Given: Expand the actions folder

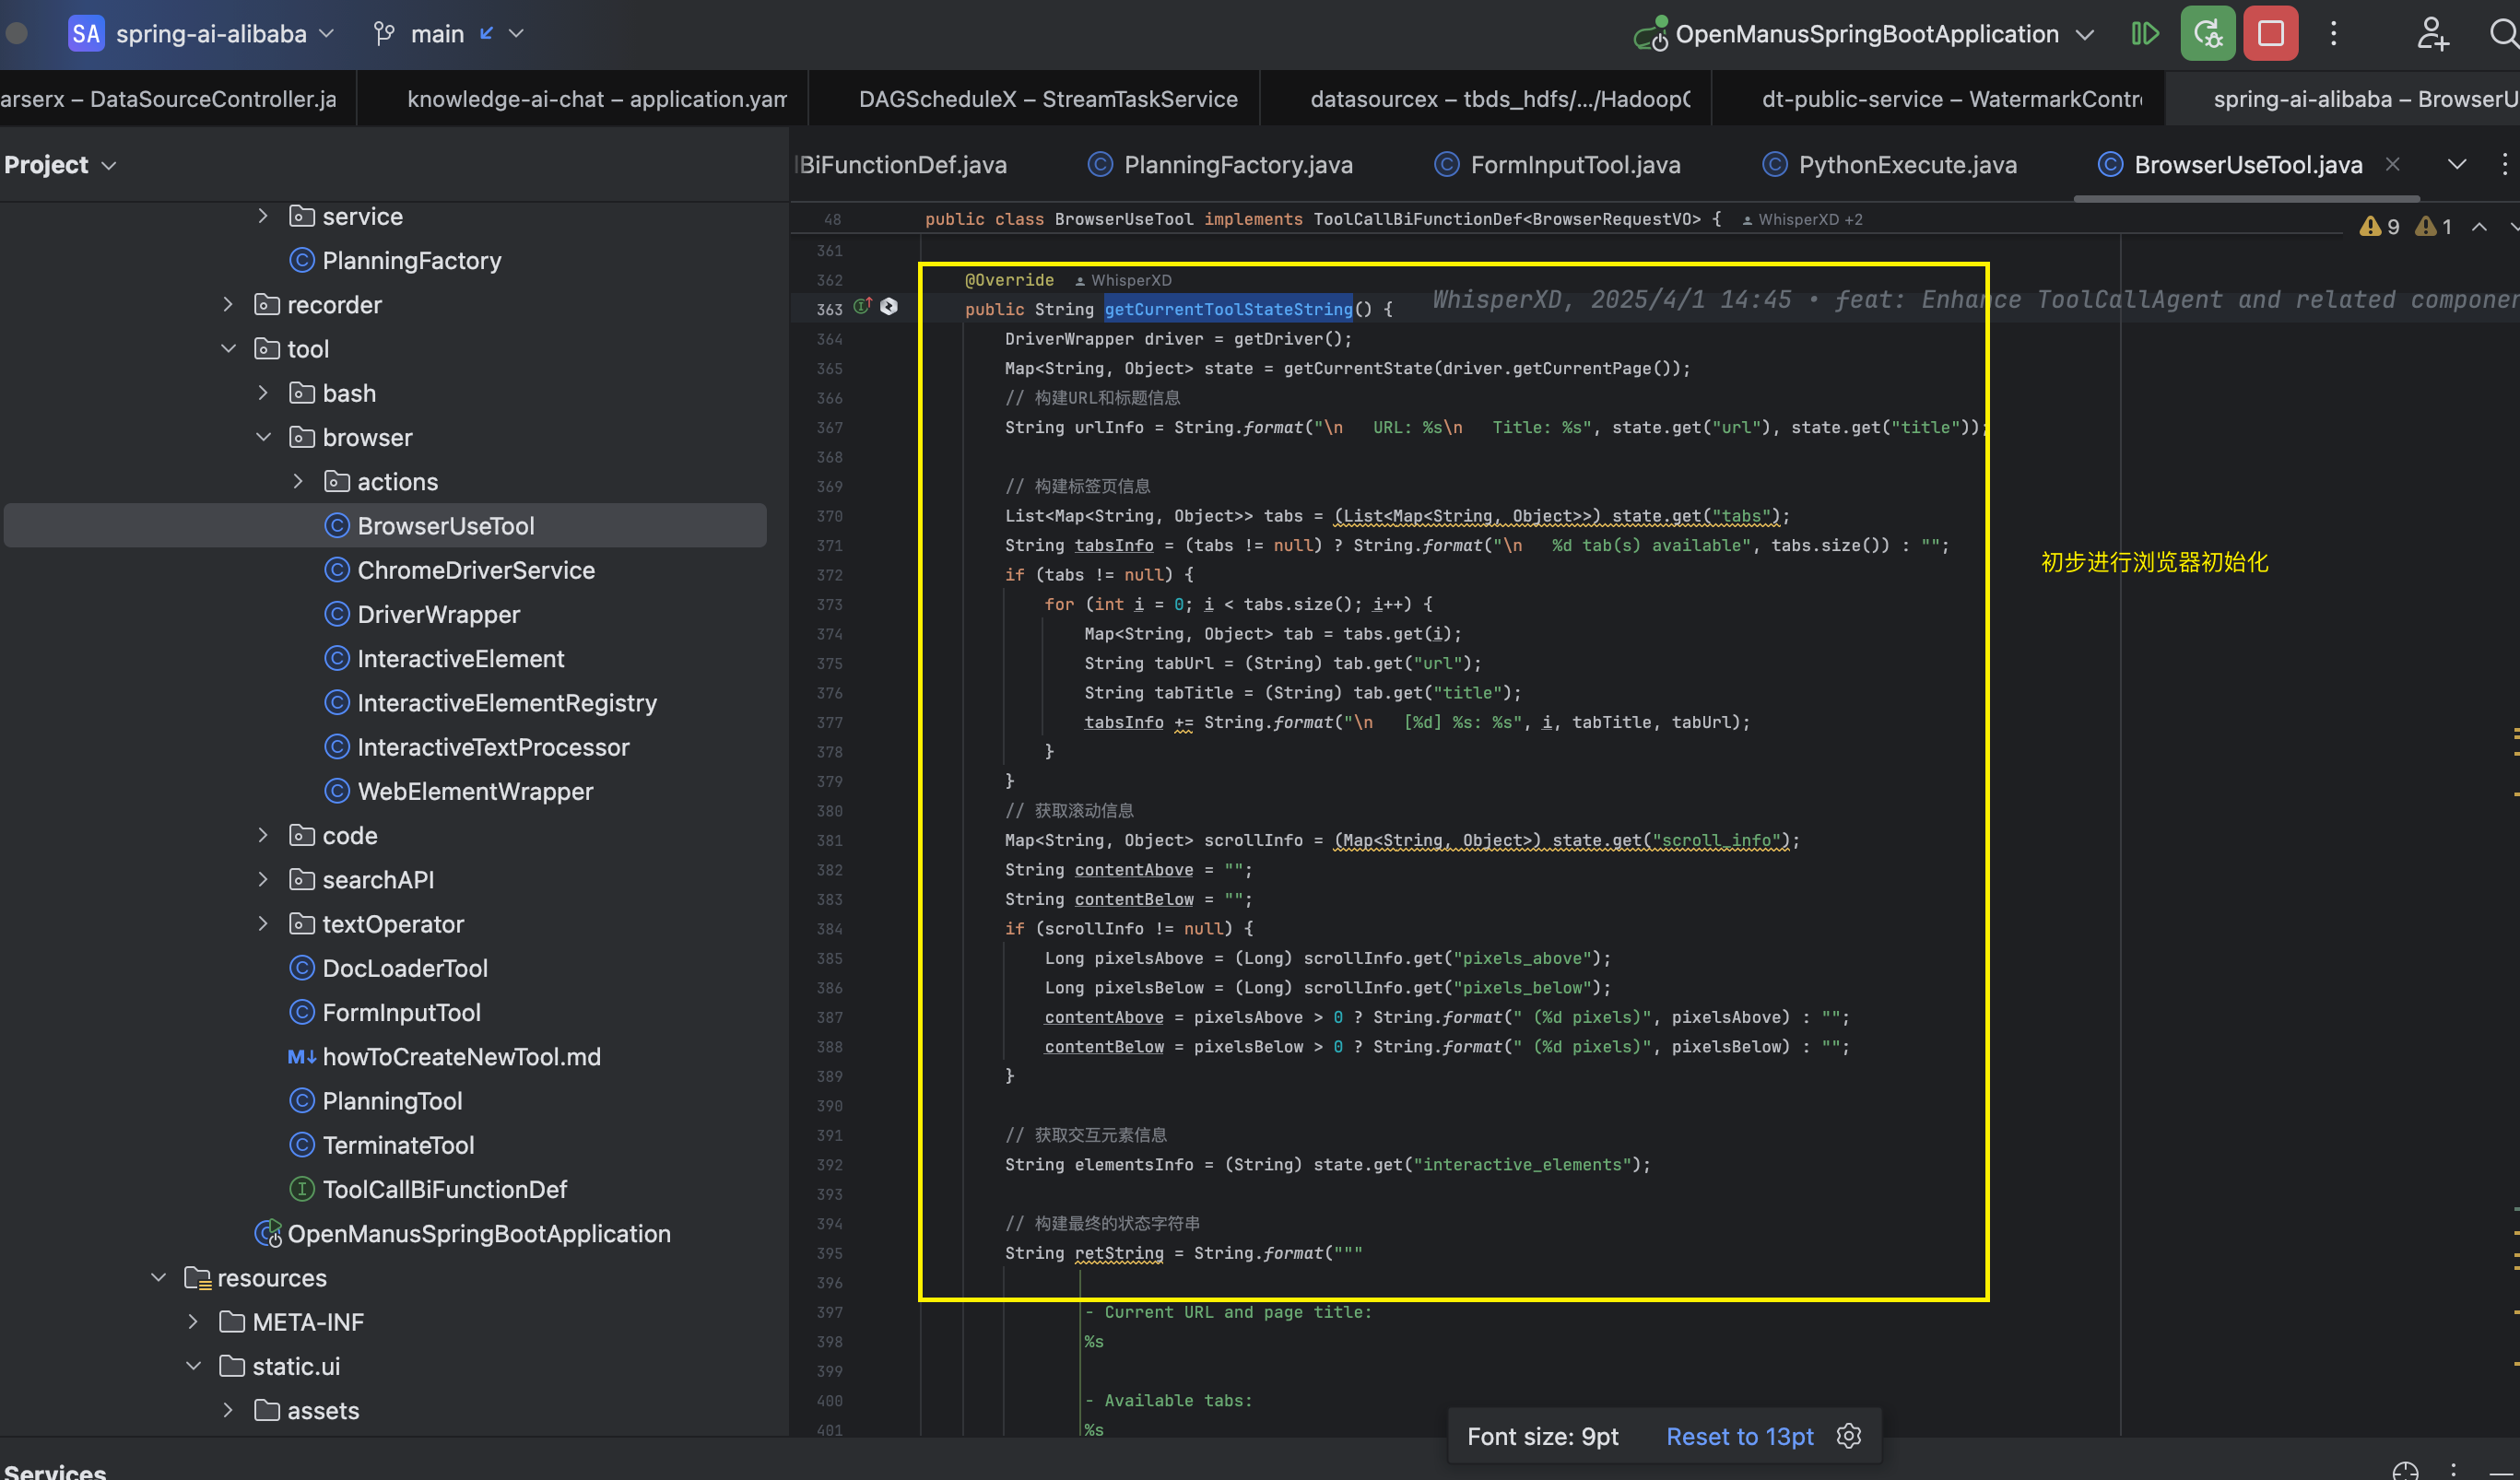Looking at the screenshot, I should click(x=298, y=482).
